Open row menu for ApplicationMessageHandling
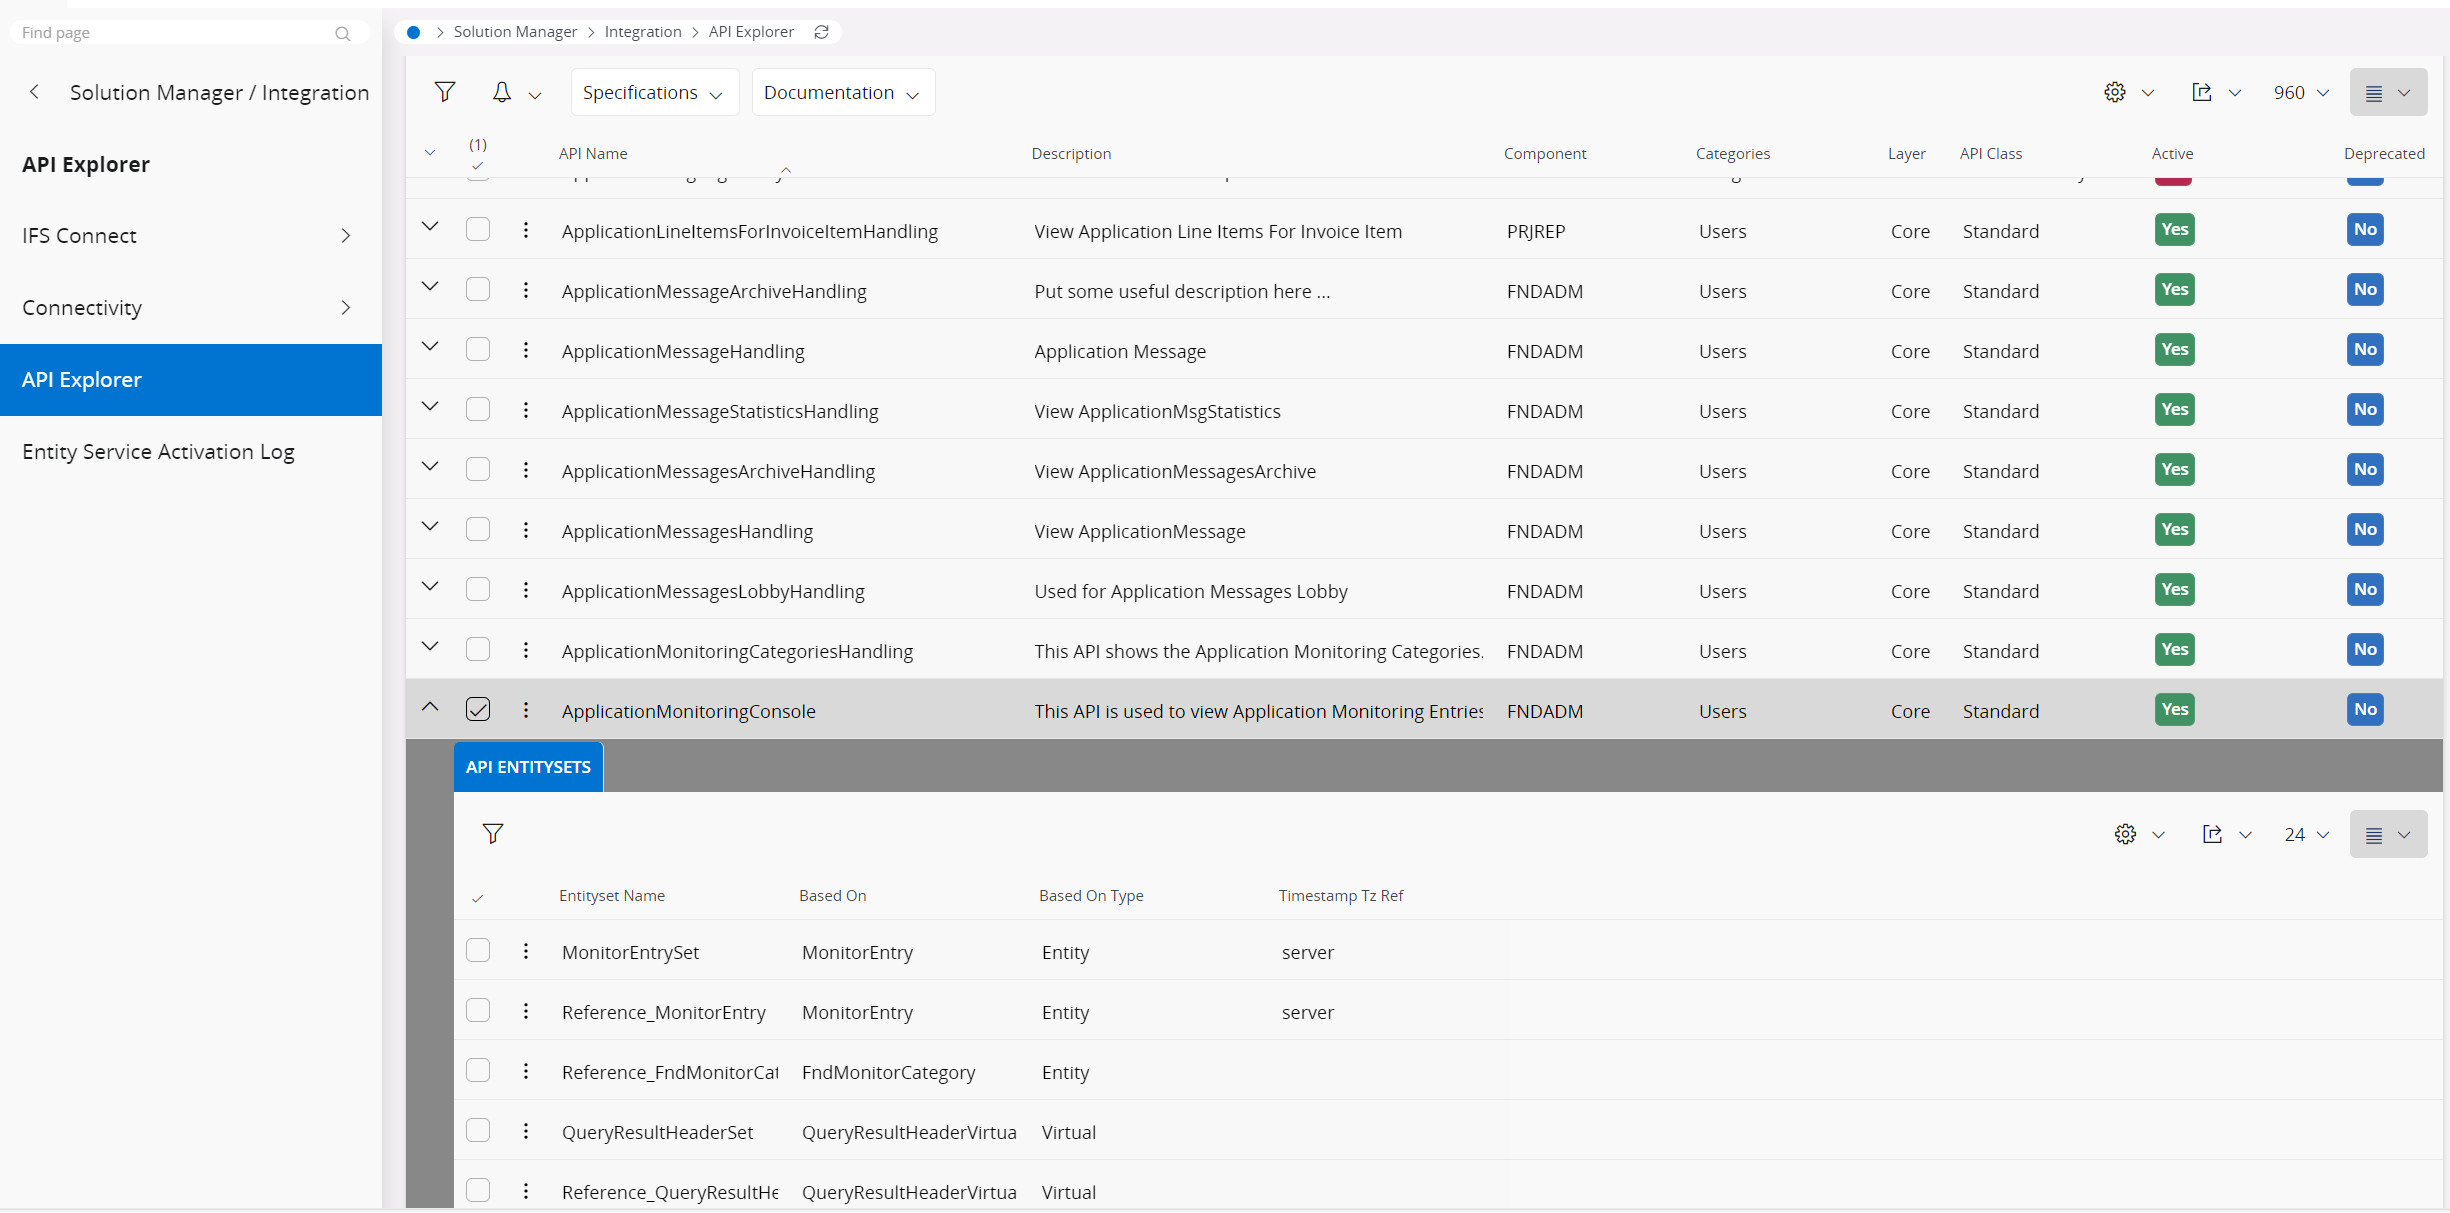The height and width of the screenshot is (1213, 2450). pyautogui.click(x=526, y=350)
